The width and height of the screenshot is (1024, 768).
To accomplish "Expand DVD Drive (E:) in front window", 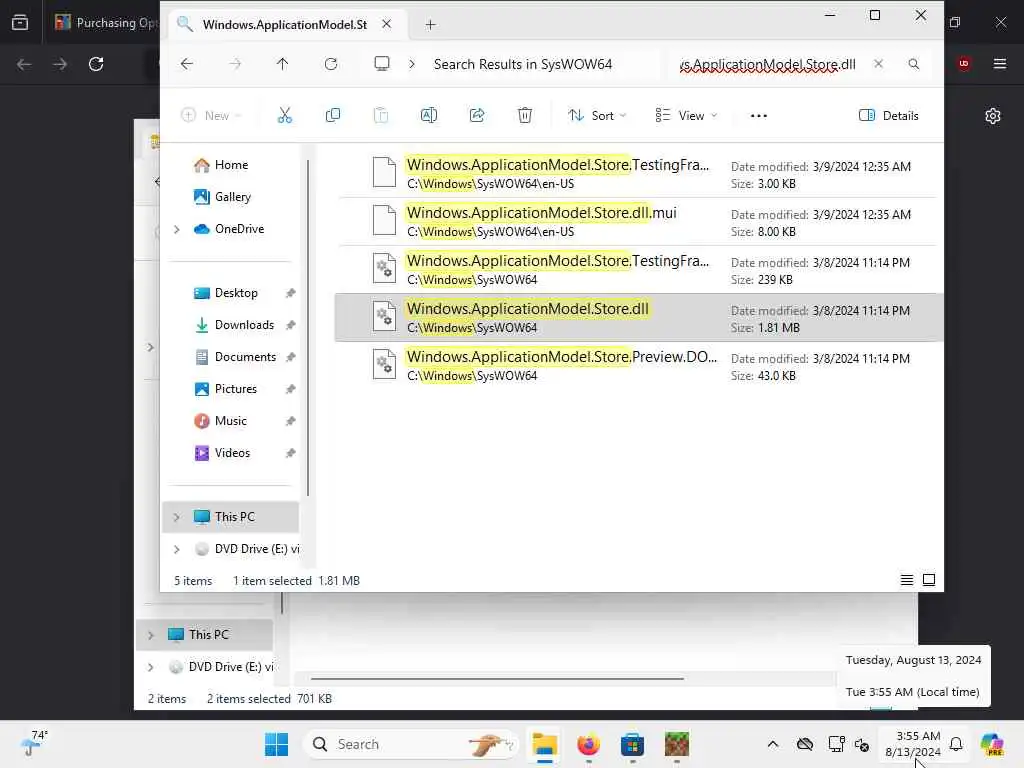I will coord(176,549).
